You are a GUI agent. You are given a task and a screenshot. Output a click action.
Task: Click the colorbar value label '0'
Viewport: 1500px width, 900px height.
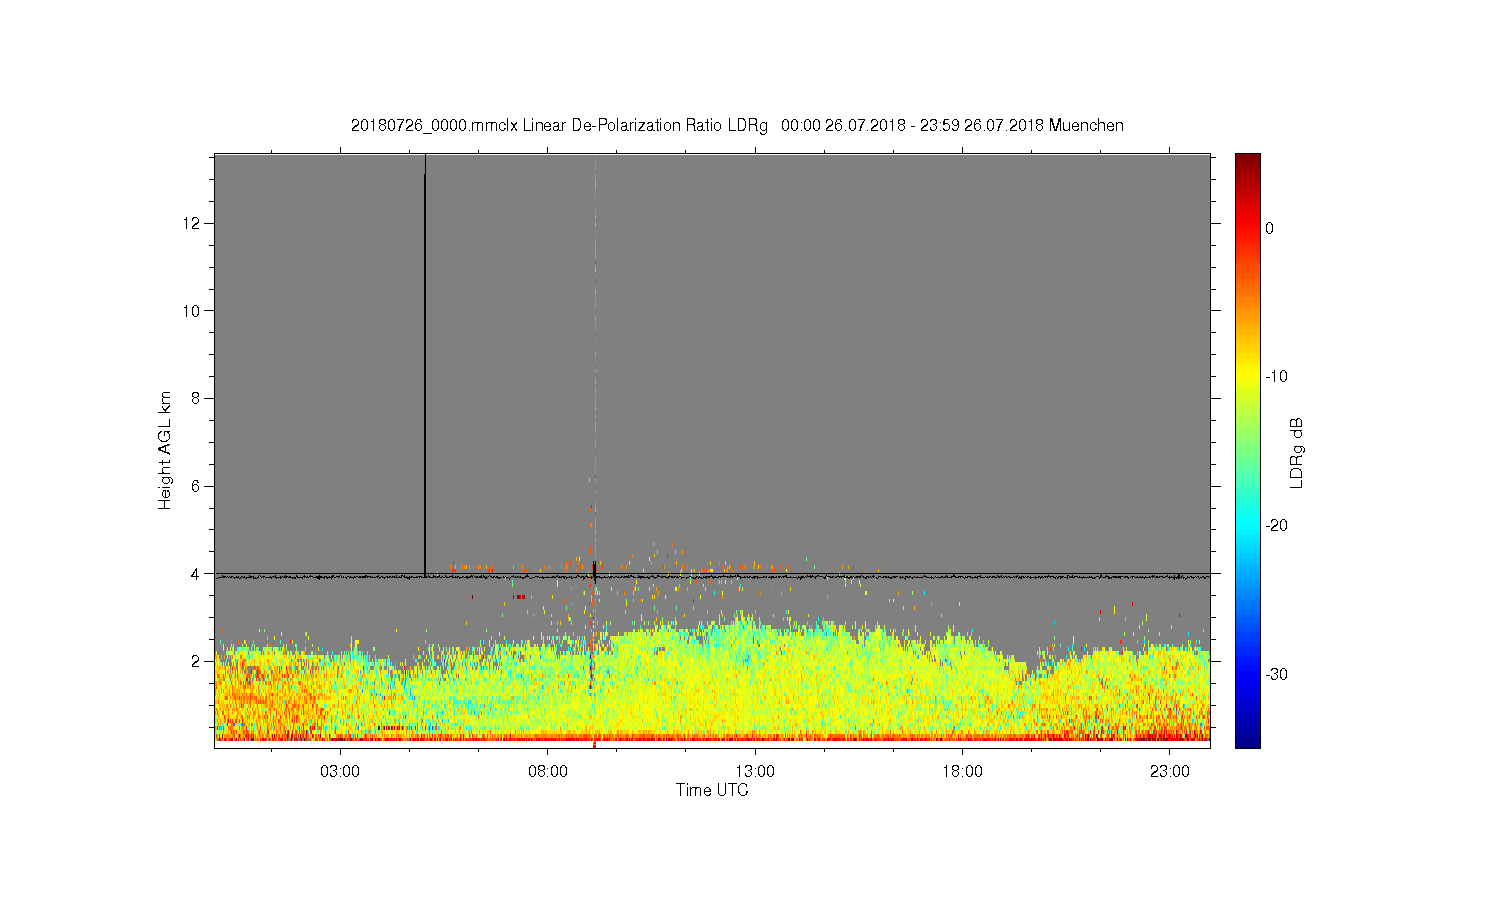click(x=1270, y=228)
